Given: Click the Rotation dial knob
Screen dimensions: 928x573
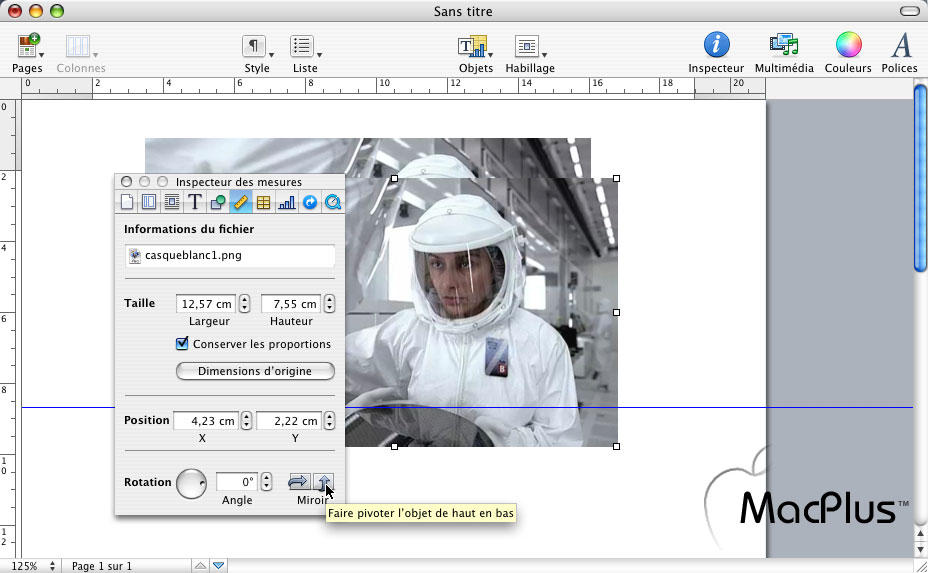Looking at the screenshot, I should (191, 484).
